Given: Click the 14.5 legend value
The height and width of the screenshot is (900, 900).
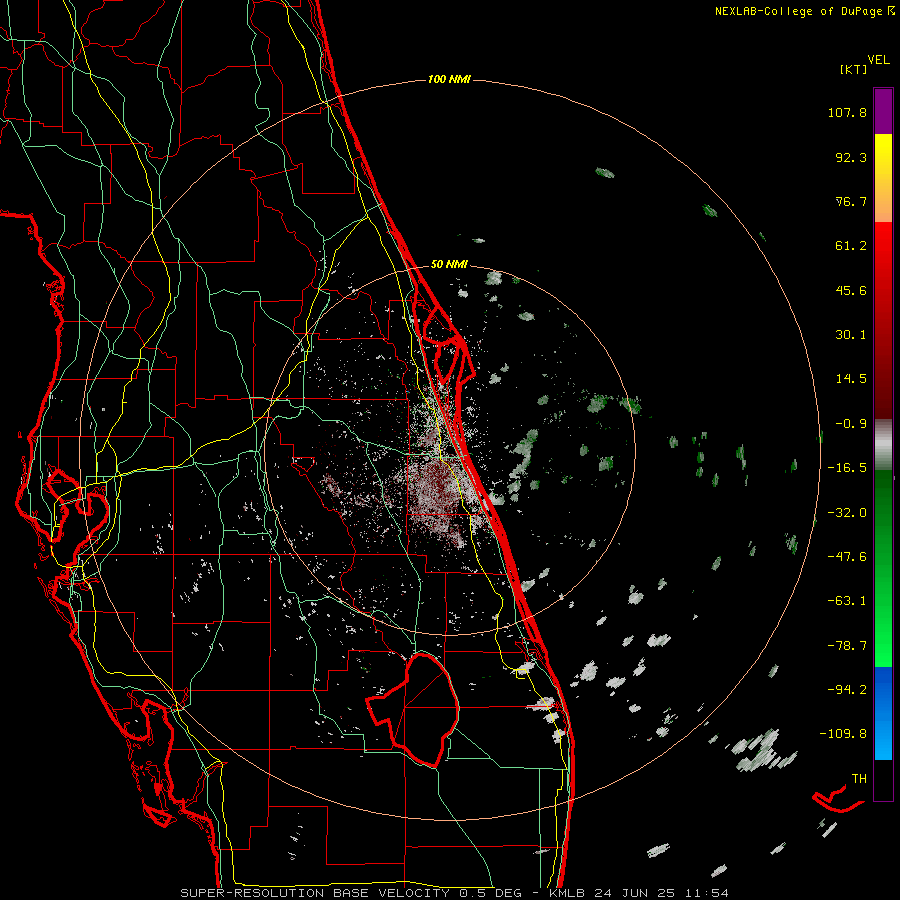Looking at the screenshot, I should pos(851,379).
